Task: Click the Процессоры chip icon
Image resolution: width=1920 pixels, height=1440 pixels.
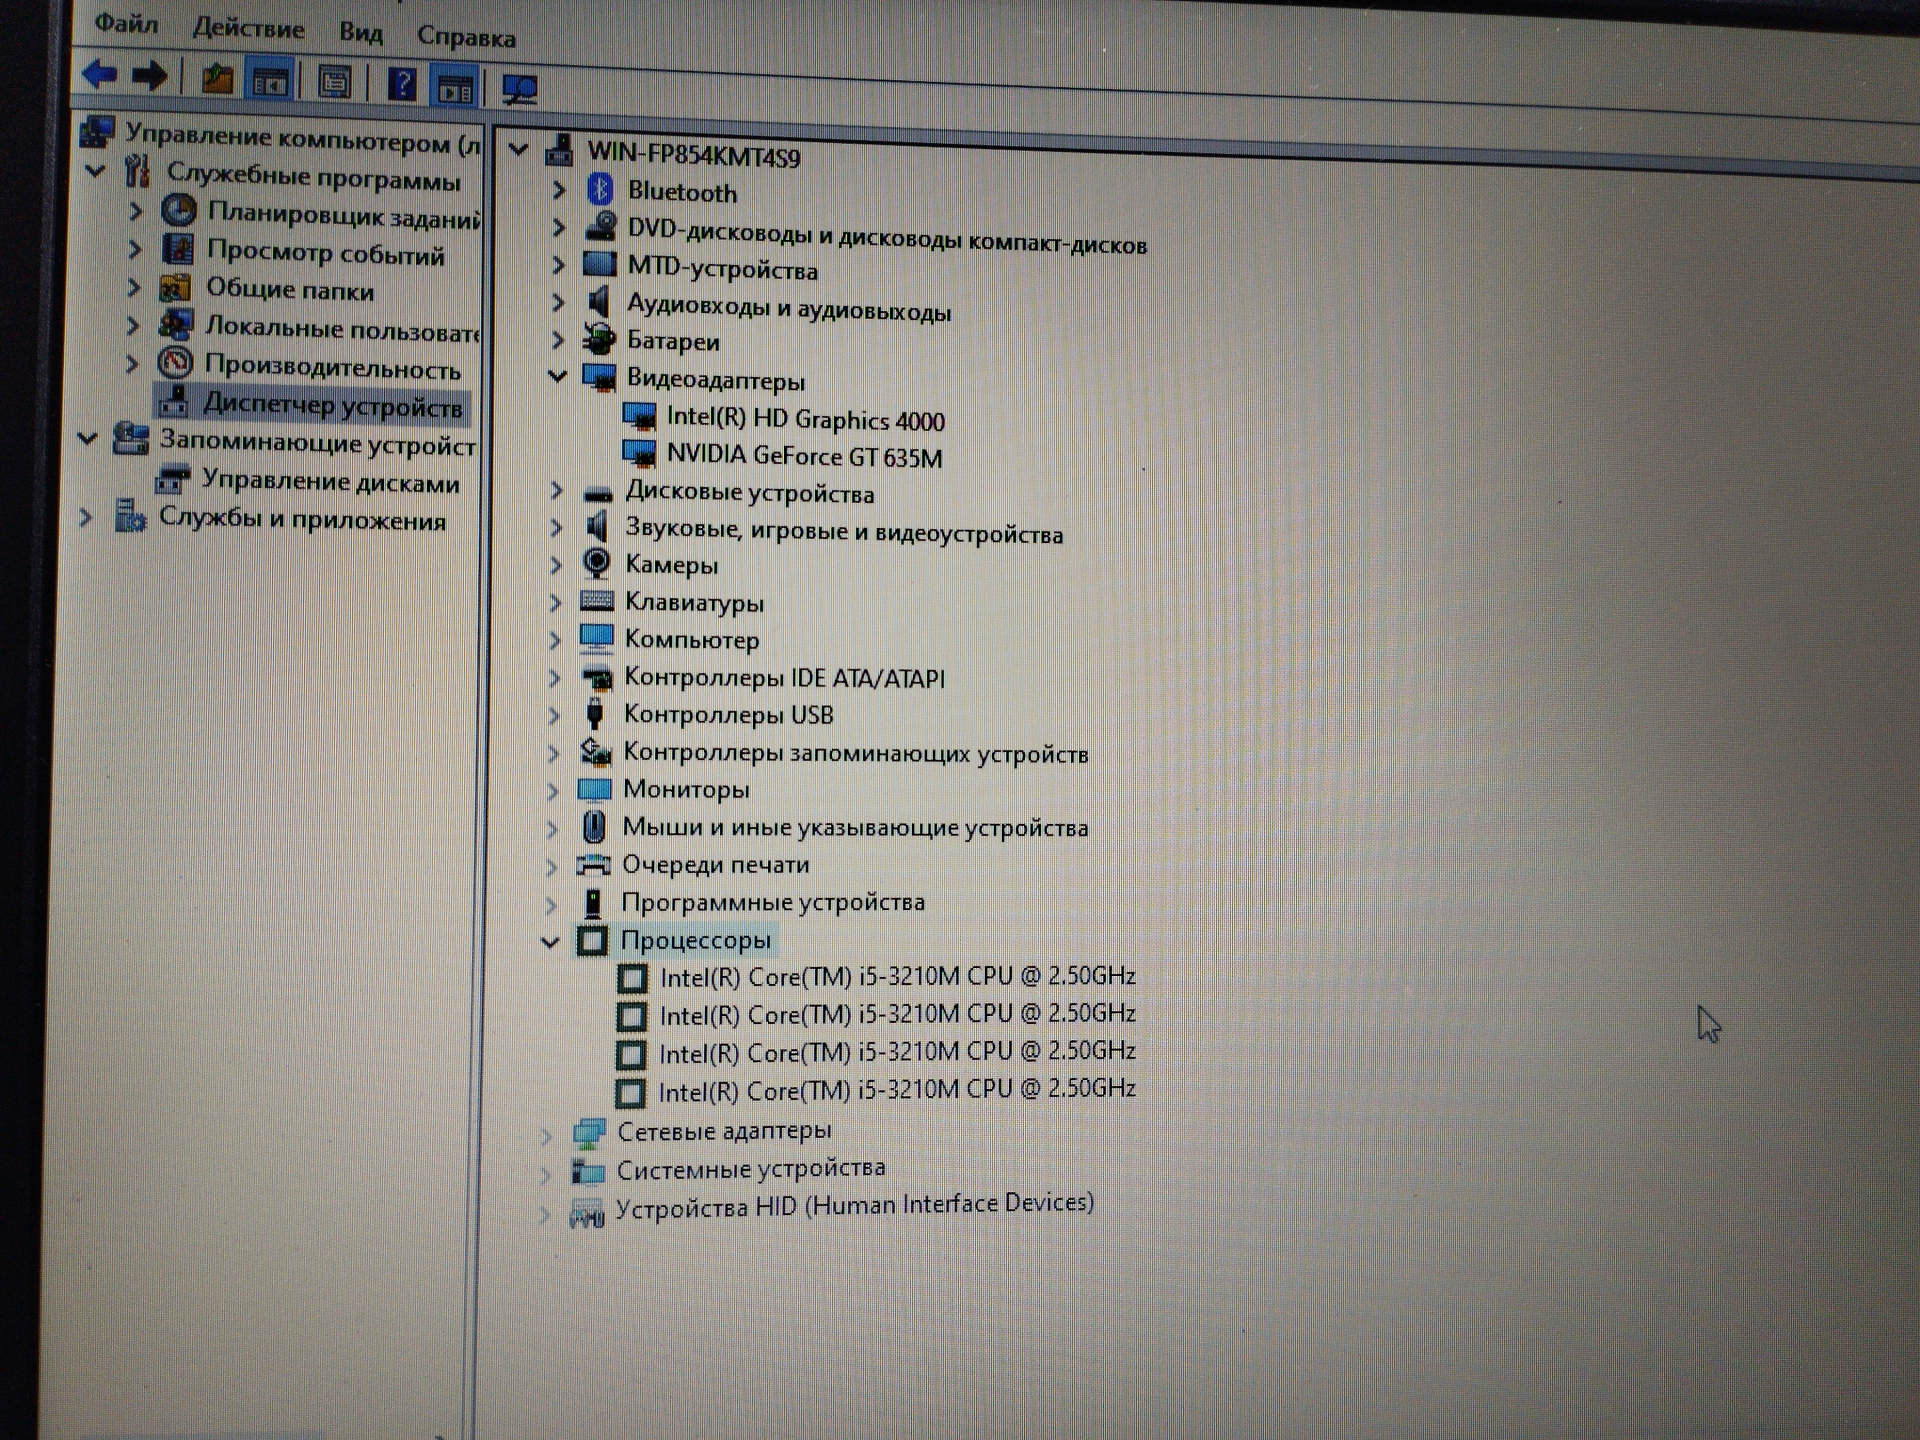Action: pyautogui.click(x=592, y=940)
